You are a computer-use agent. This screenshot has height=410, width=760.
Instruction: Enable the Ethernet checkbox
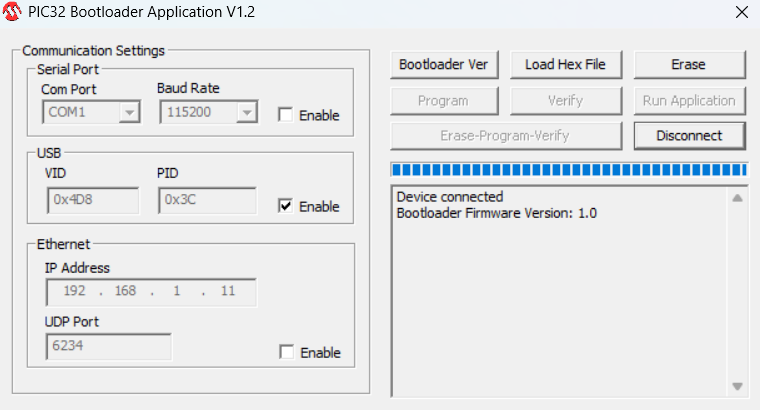(286, 352)
